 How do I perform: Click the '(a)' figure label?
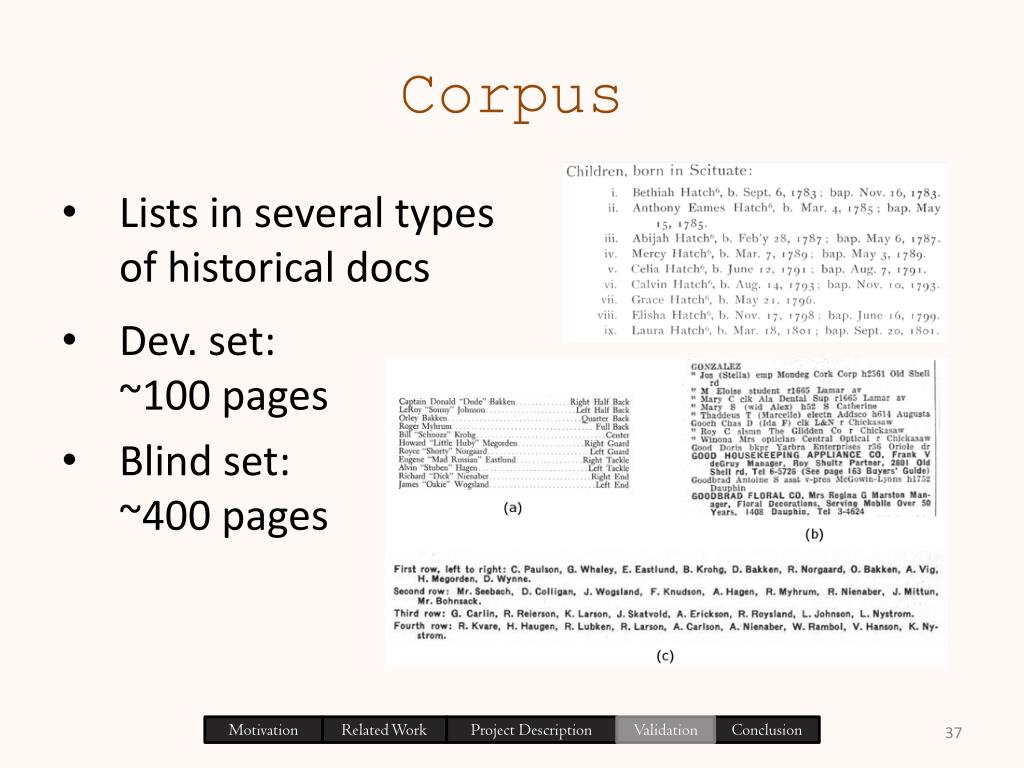click(513, 507)
